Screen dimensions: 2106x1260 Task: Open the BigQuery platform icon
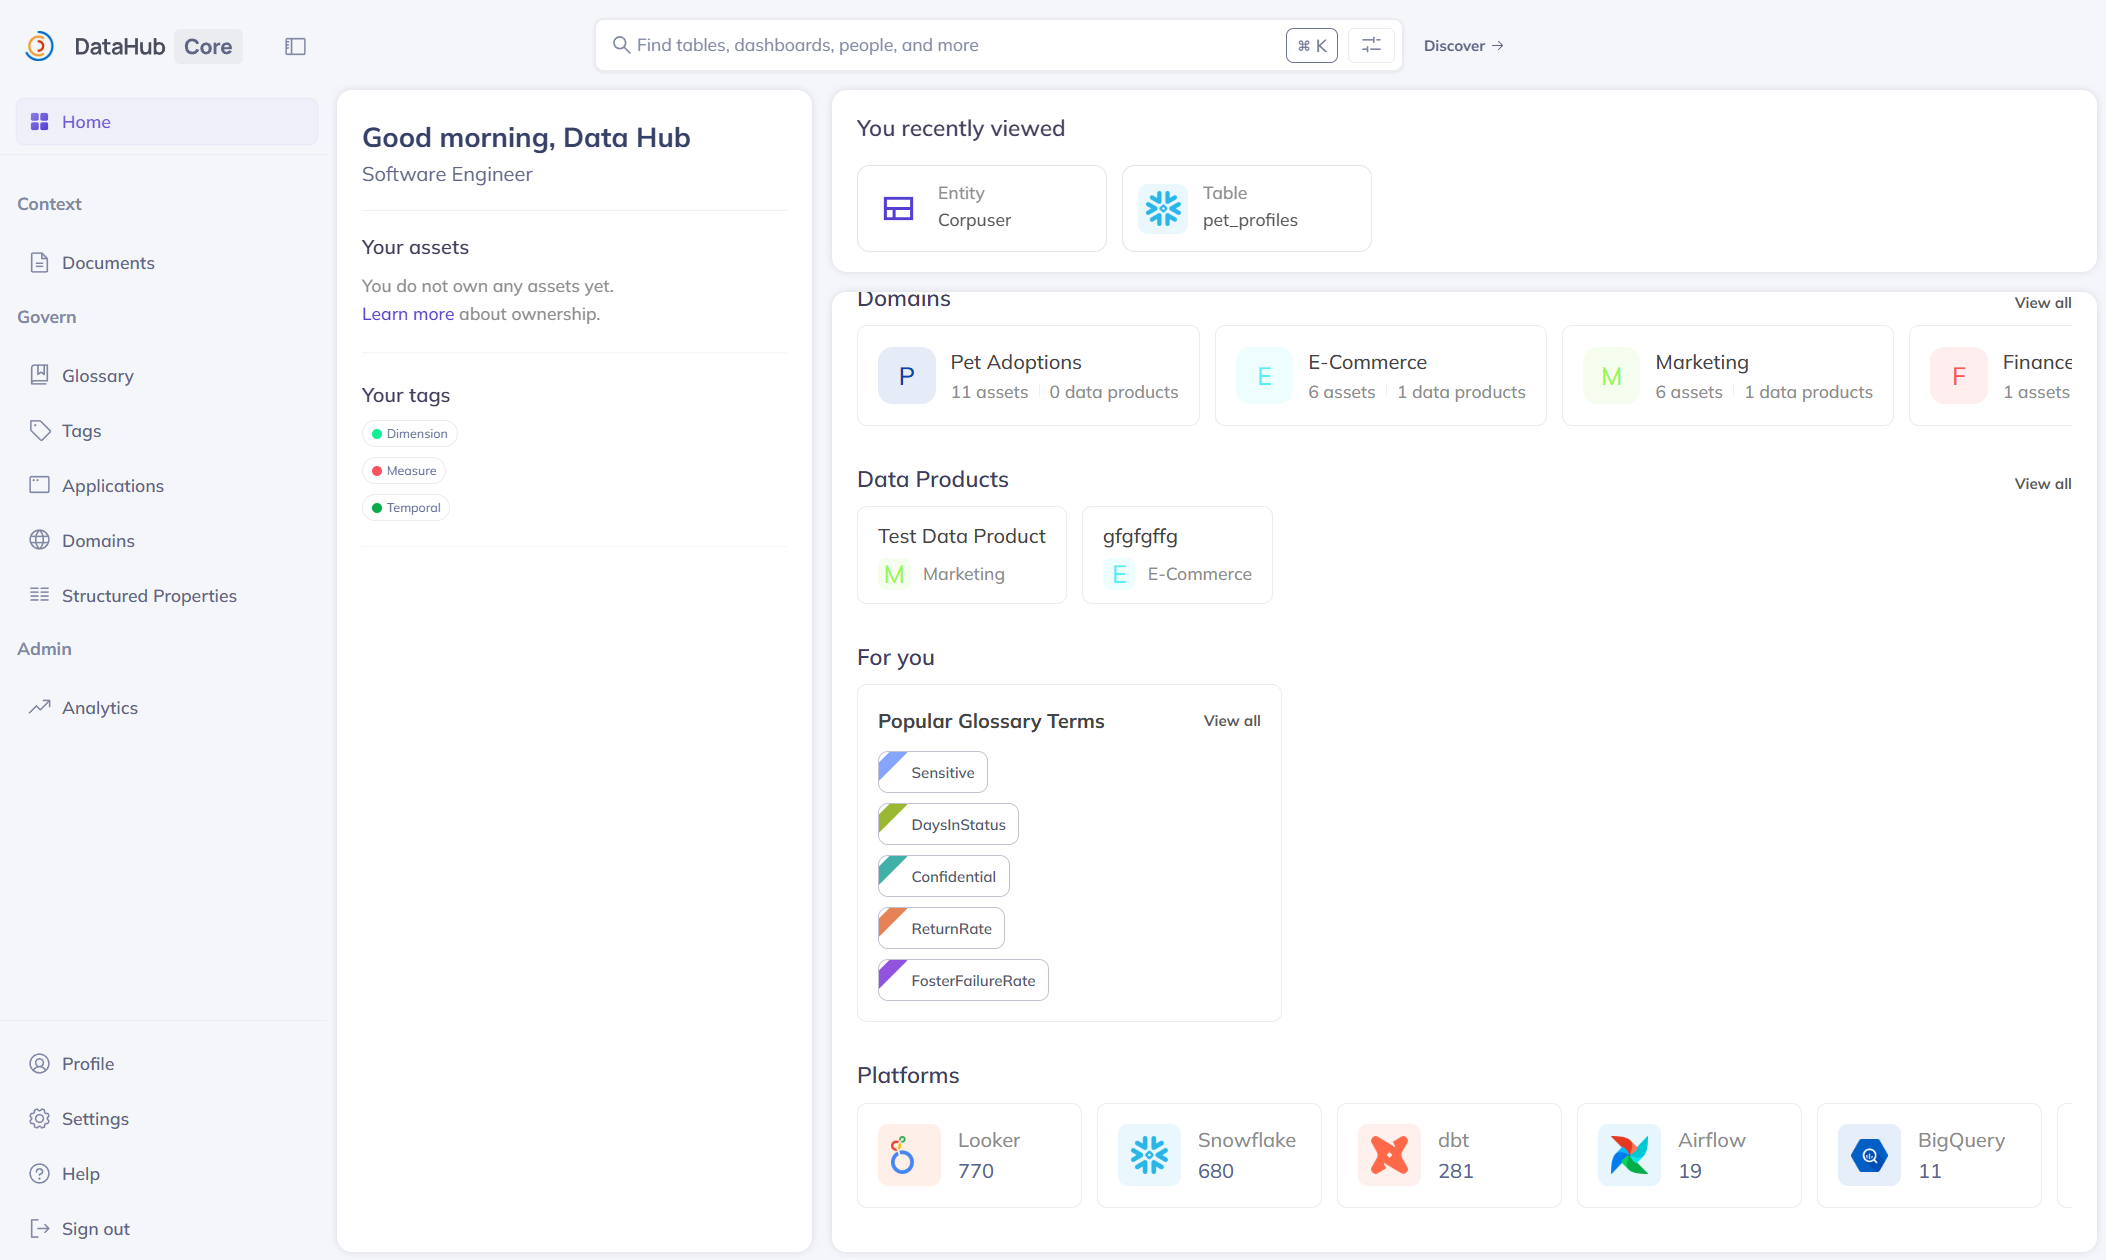click(1868, 1155)
